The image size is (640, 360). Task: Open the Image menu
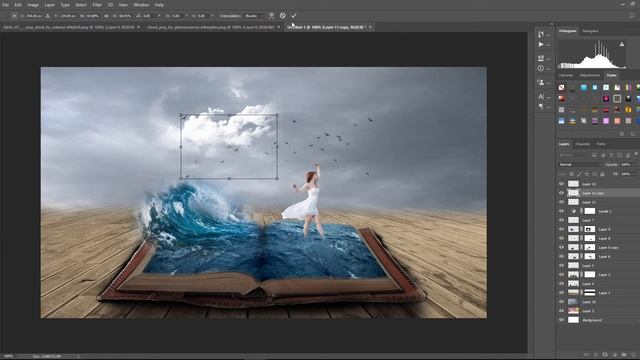33,5
